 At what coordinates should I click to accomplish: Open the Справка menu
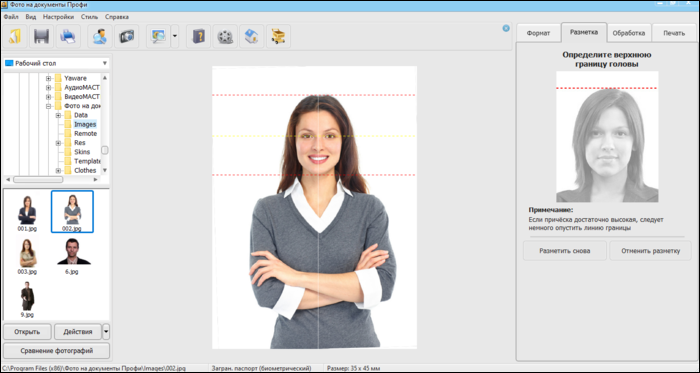click(x=117, y=17)
